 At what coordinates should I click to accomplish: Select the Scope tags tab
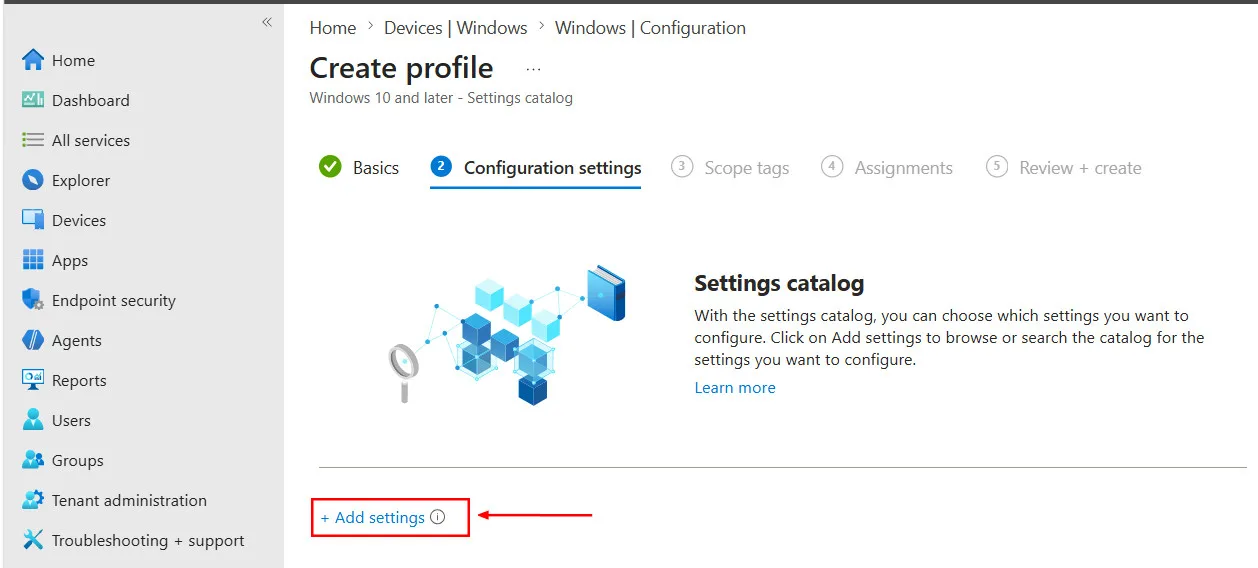(730, 168)
